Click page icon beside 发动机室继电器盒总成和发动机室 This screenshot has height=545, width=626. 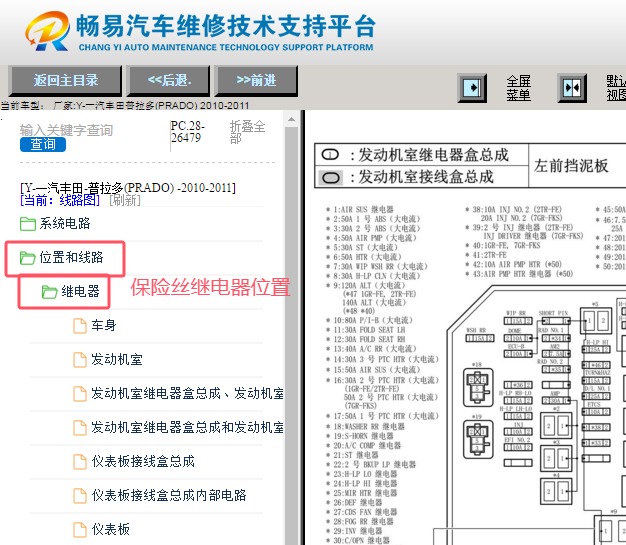click(79, 427)
